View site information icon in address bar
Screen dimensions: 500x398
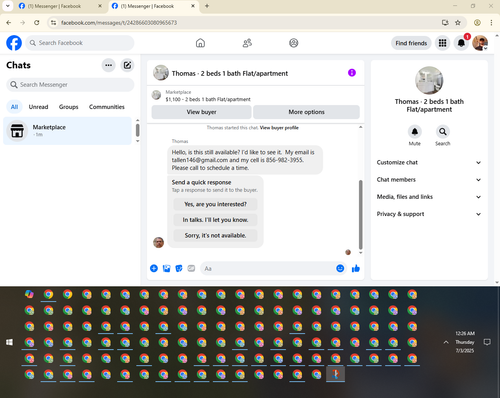point(53,23)
